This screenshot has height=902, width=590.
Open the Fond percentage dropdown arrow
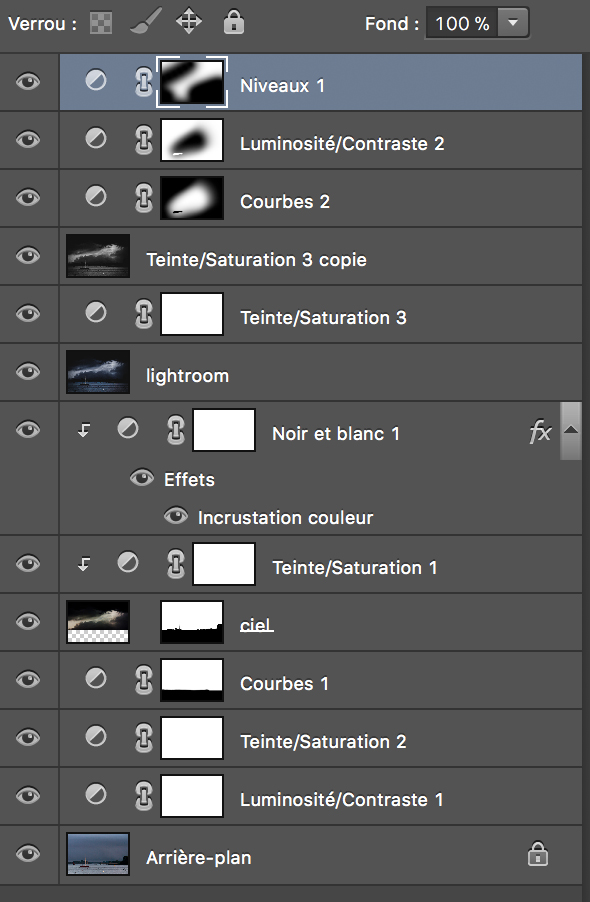point(513,23)
